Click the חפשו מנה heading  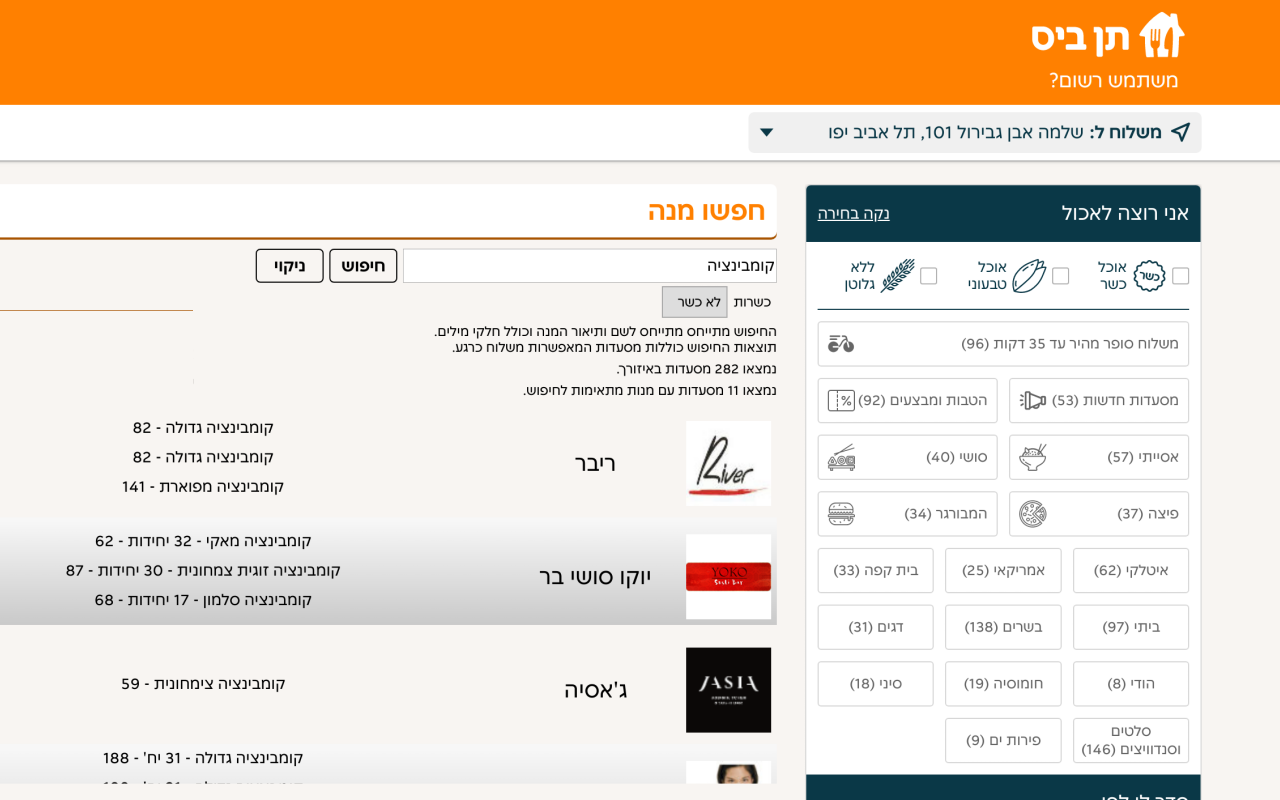coord(706,211)
